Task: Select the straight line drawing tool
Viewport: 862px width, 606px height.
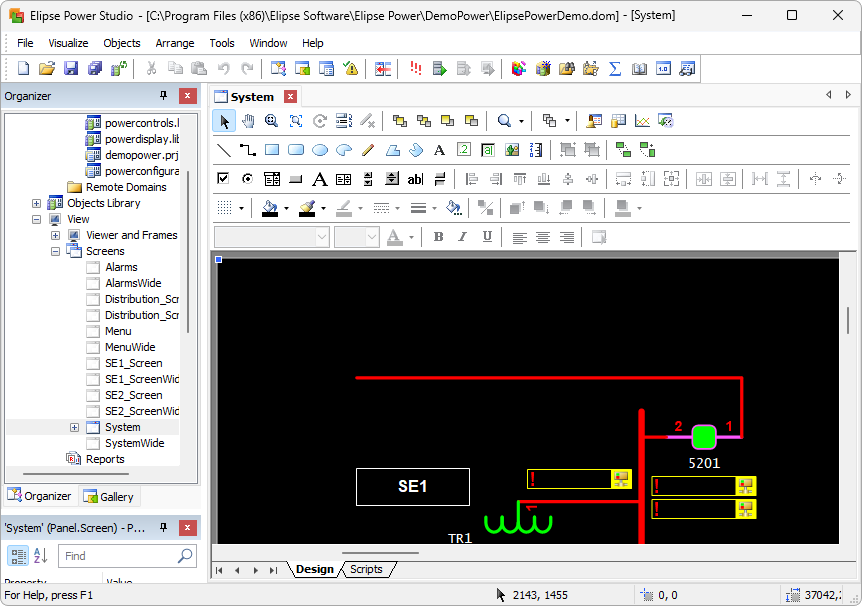Action: (224, 150)
